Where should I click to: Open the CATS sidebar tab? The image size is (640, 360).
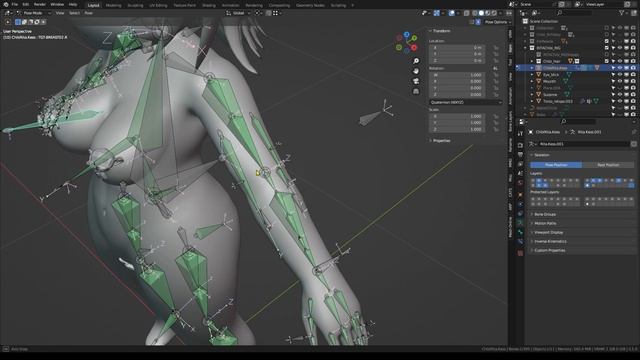coord(511,192)
